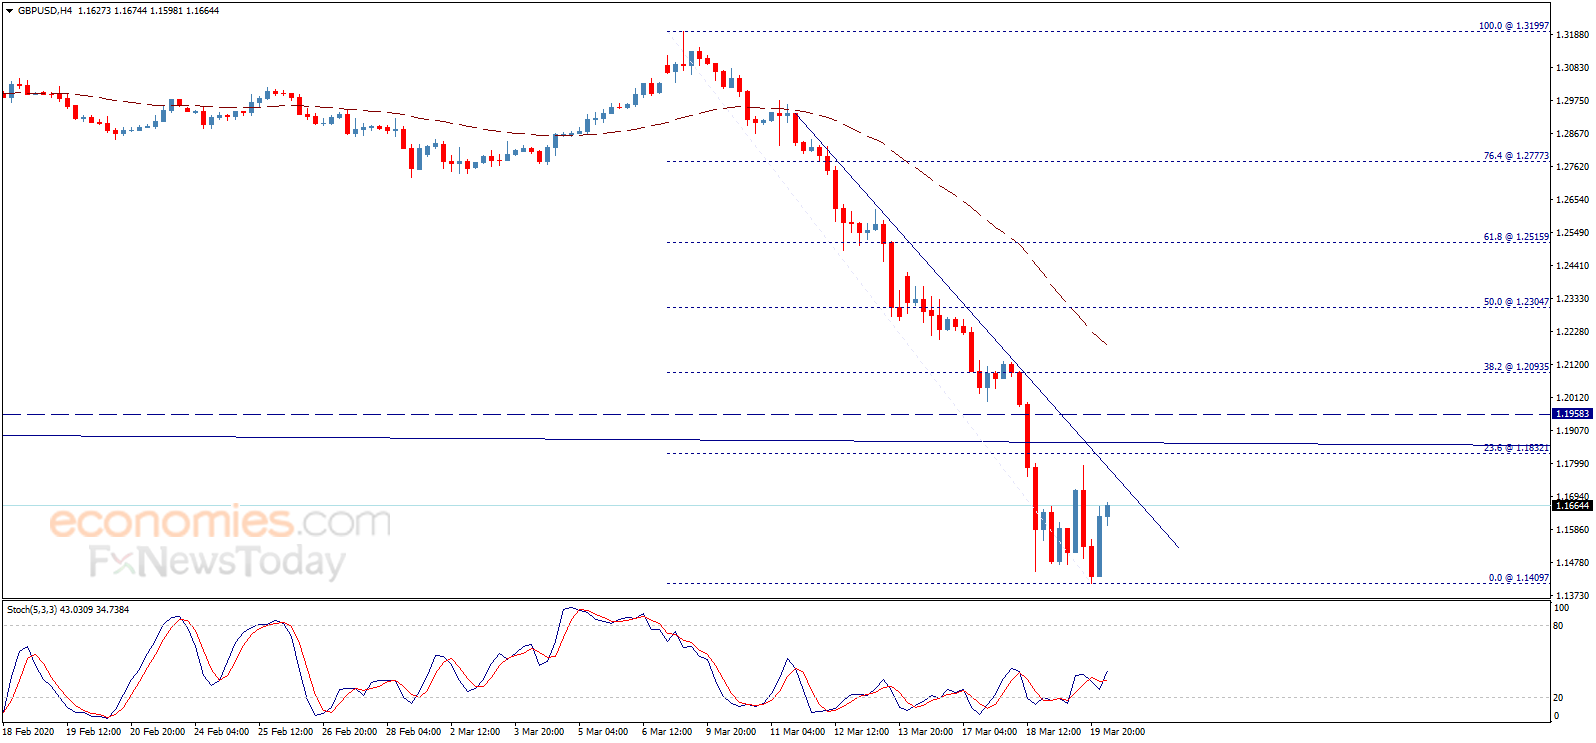The height and width of the screenshot is (743, 1596).
Task: Click time axis label 20 Feb 20:00
Action: 157,732
